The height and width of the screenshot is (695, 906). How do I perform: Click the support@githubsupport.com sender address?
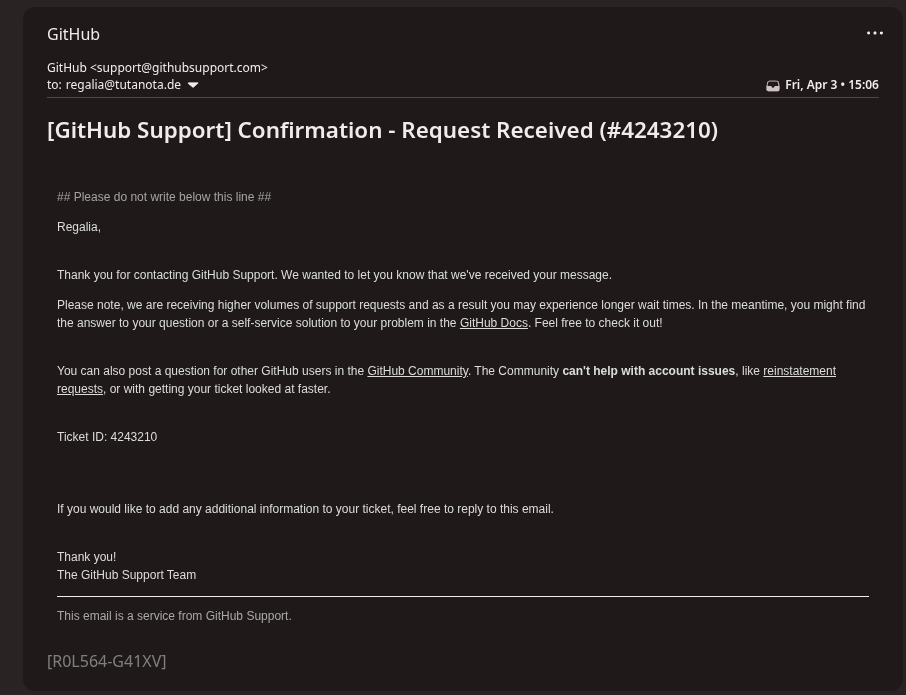[179, 68]
